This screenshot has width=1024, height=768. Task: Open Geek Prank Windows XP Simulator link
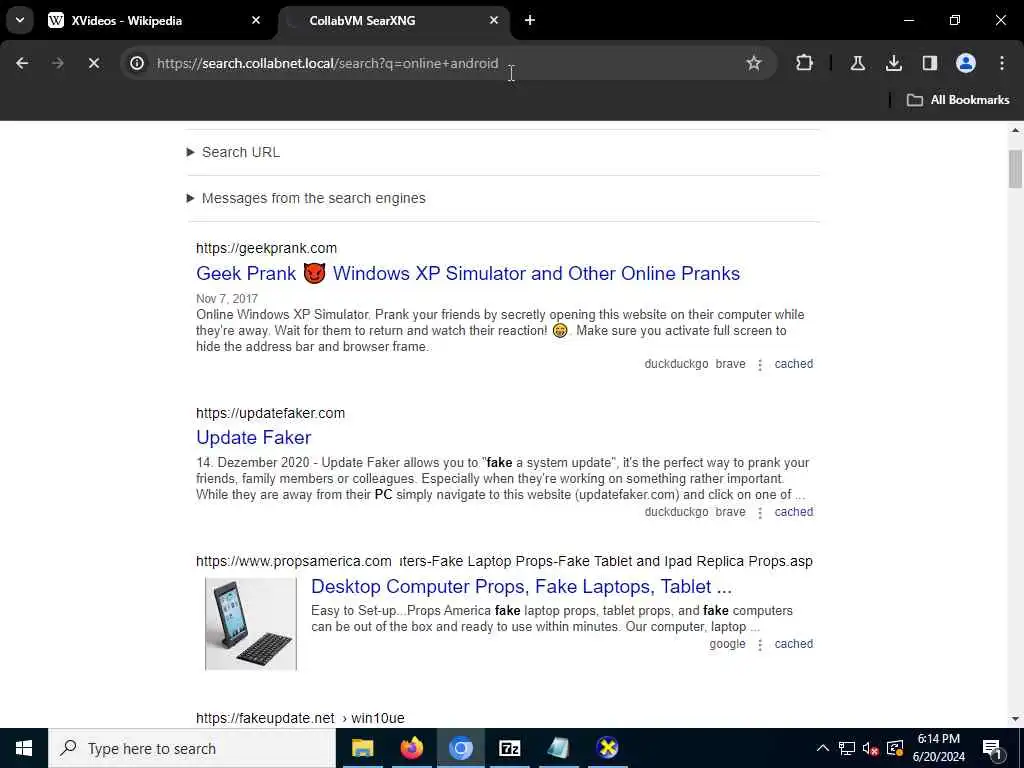468,273
